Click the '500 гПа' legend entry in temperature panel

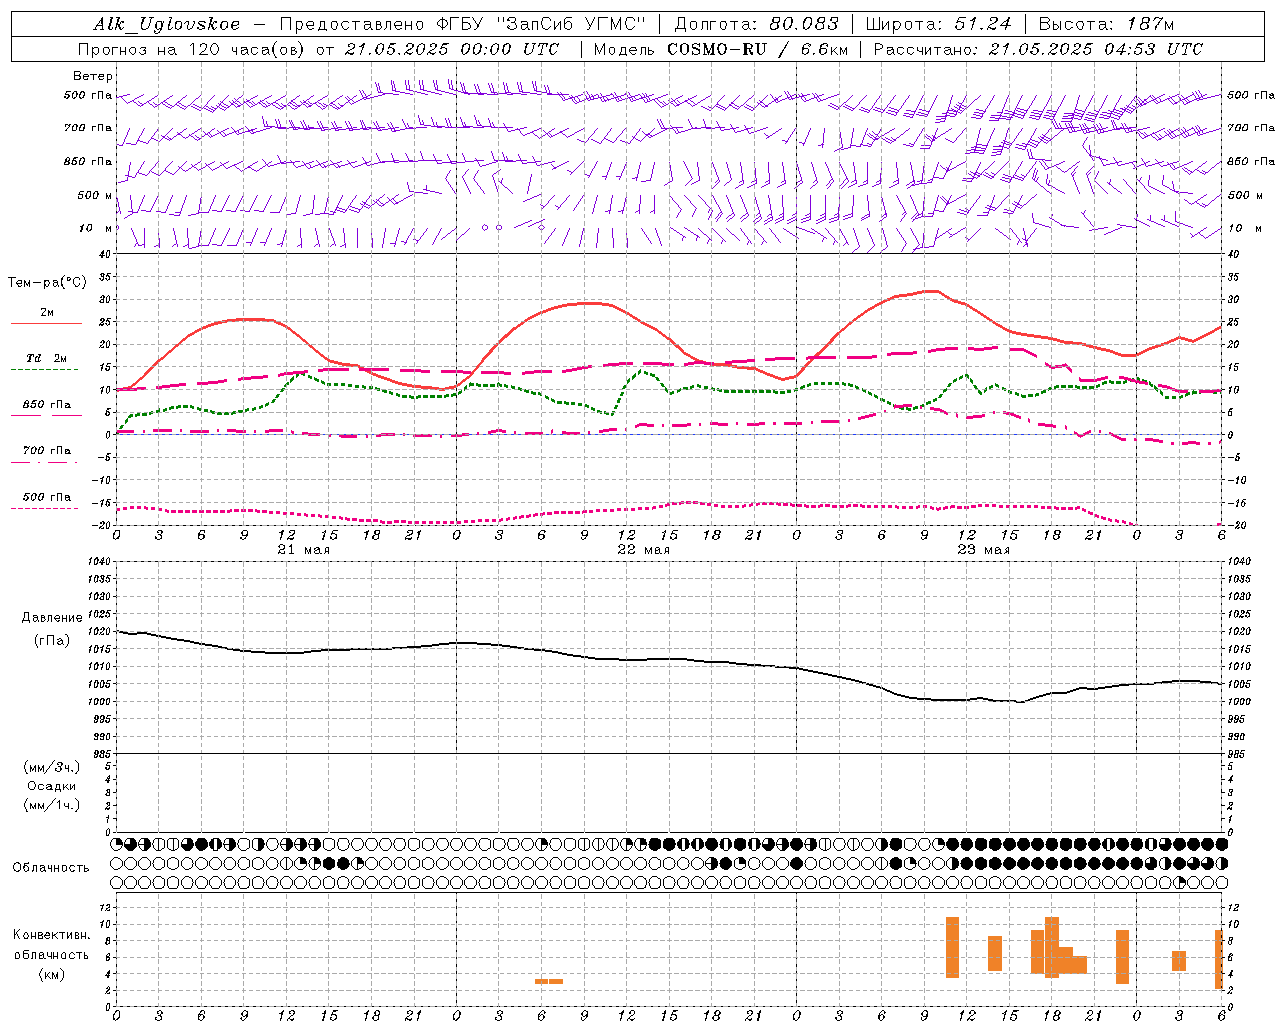(x=46, y=497)
